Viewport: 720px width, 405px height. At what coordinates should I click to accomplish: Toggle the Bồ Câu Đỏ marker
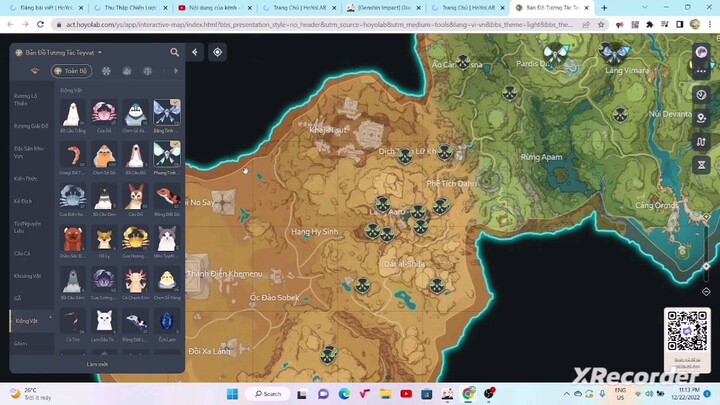(x=135, y=155)
